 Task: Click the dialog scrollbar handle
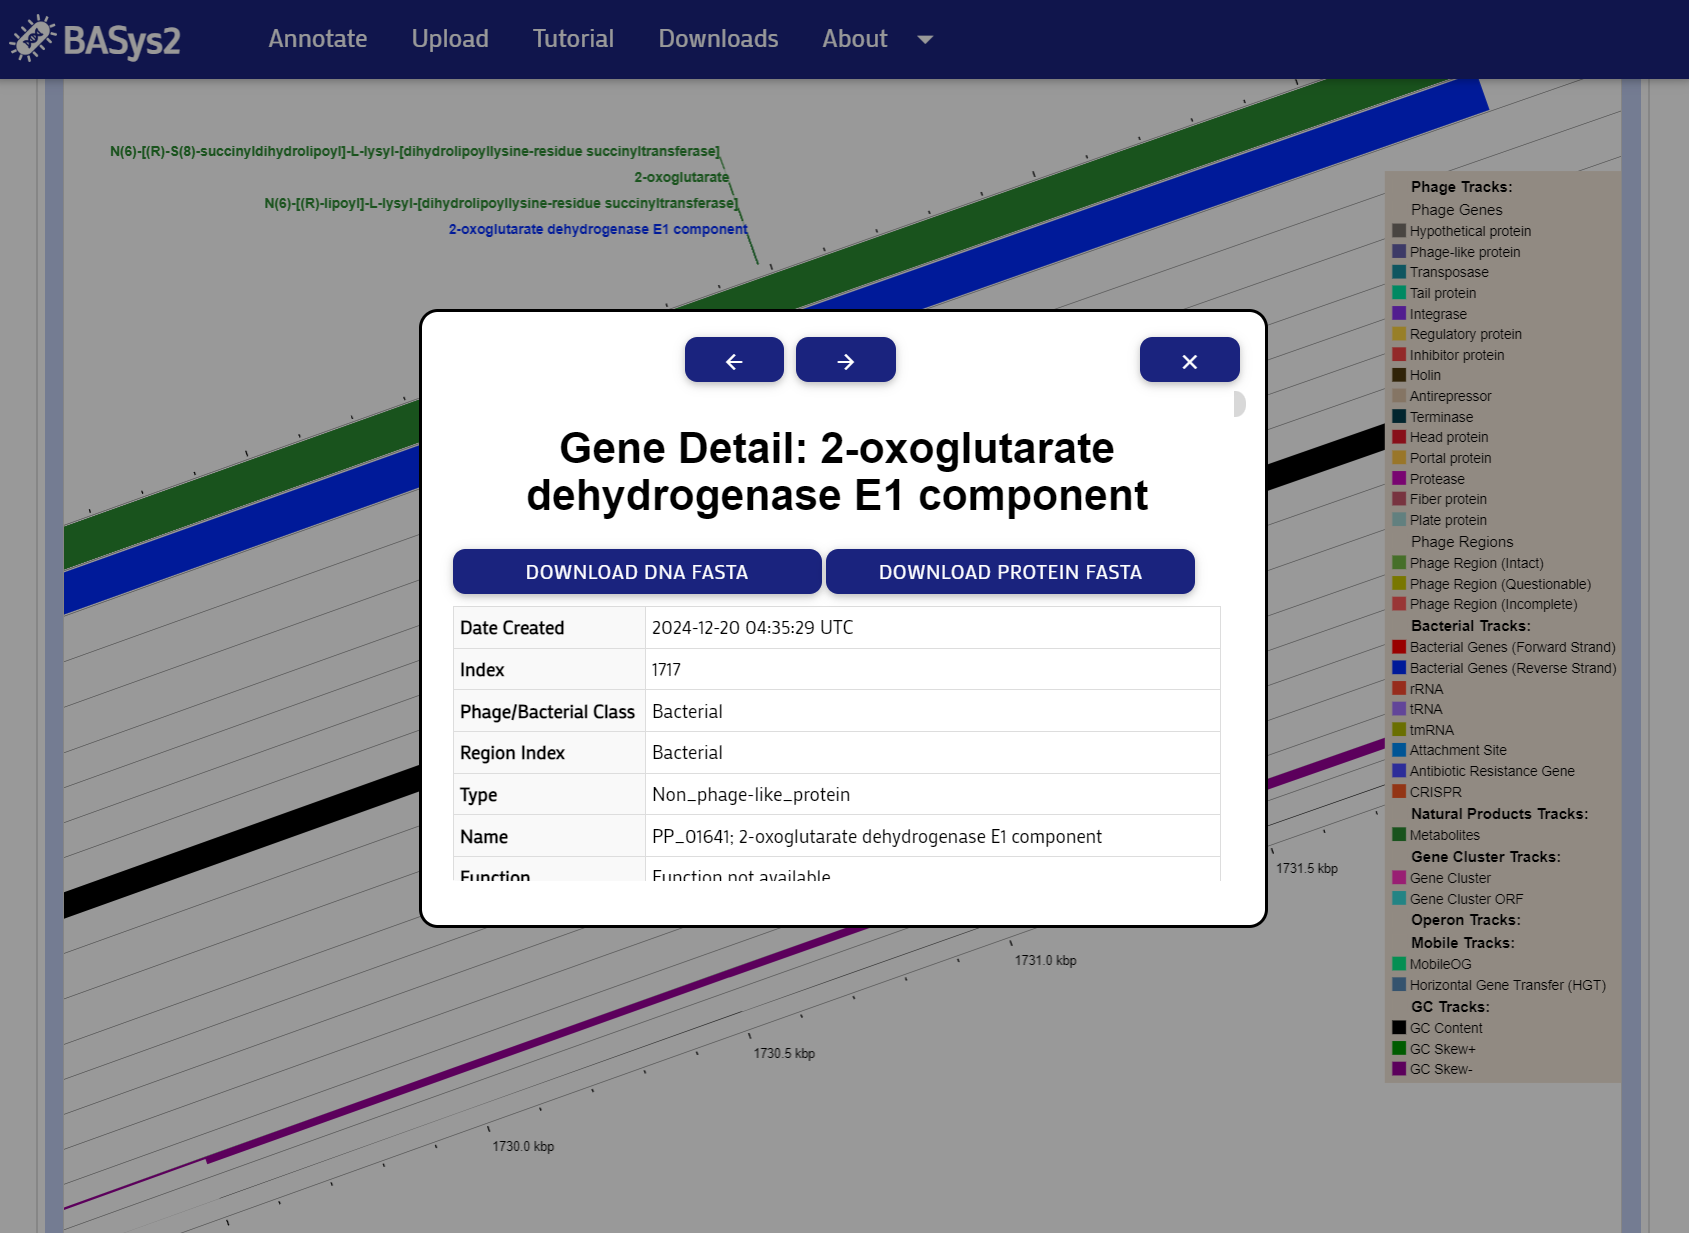[1239, 404]
